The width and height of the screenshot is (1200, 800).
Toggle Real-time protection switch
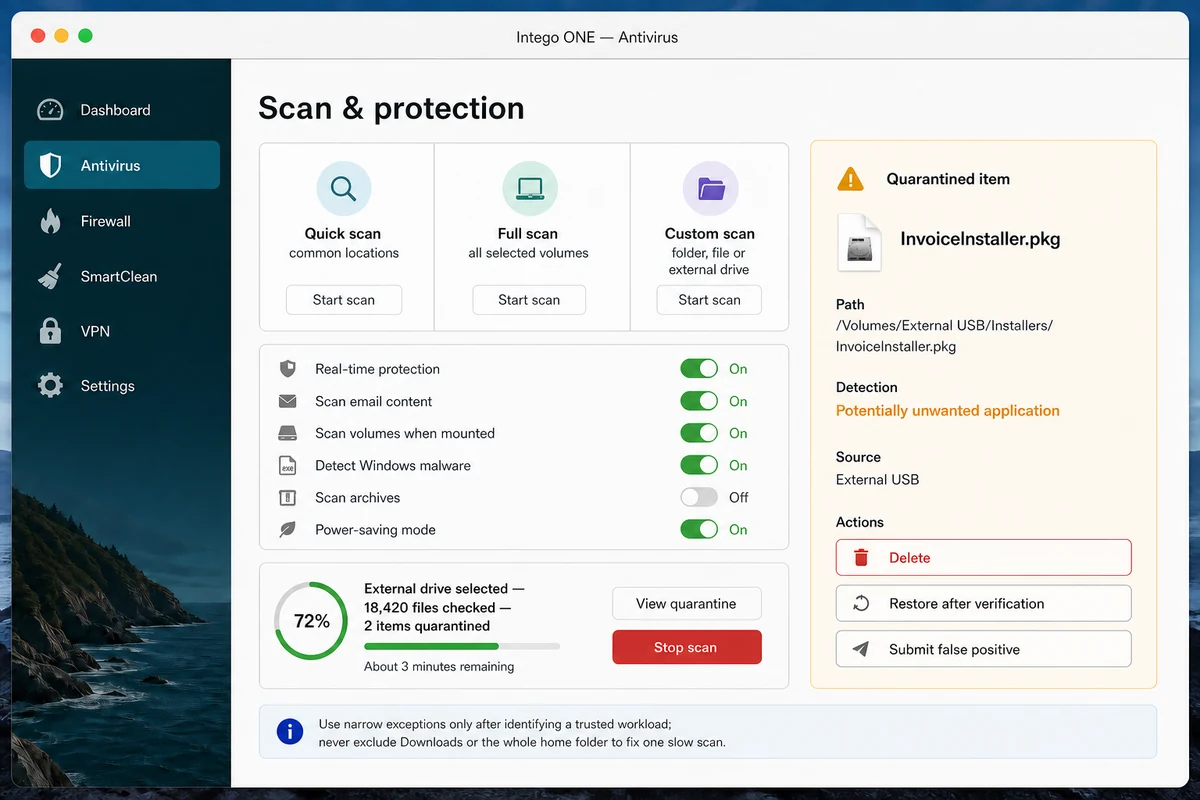click(699, 369)
